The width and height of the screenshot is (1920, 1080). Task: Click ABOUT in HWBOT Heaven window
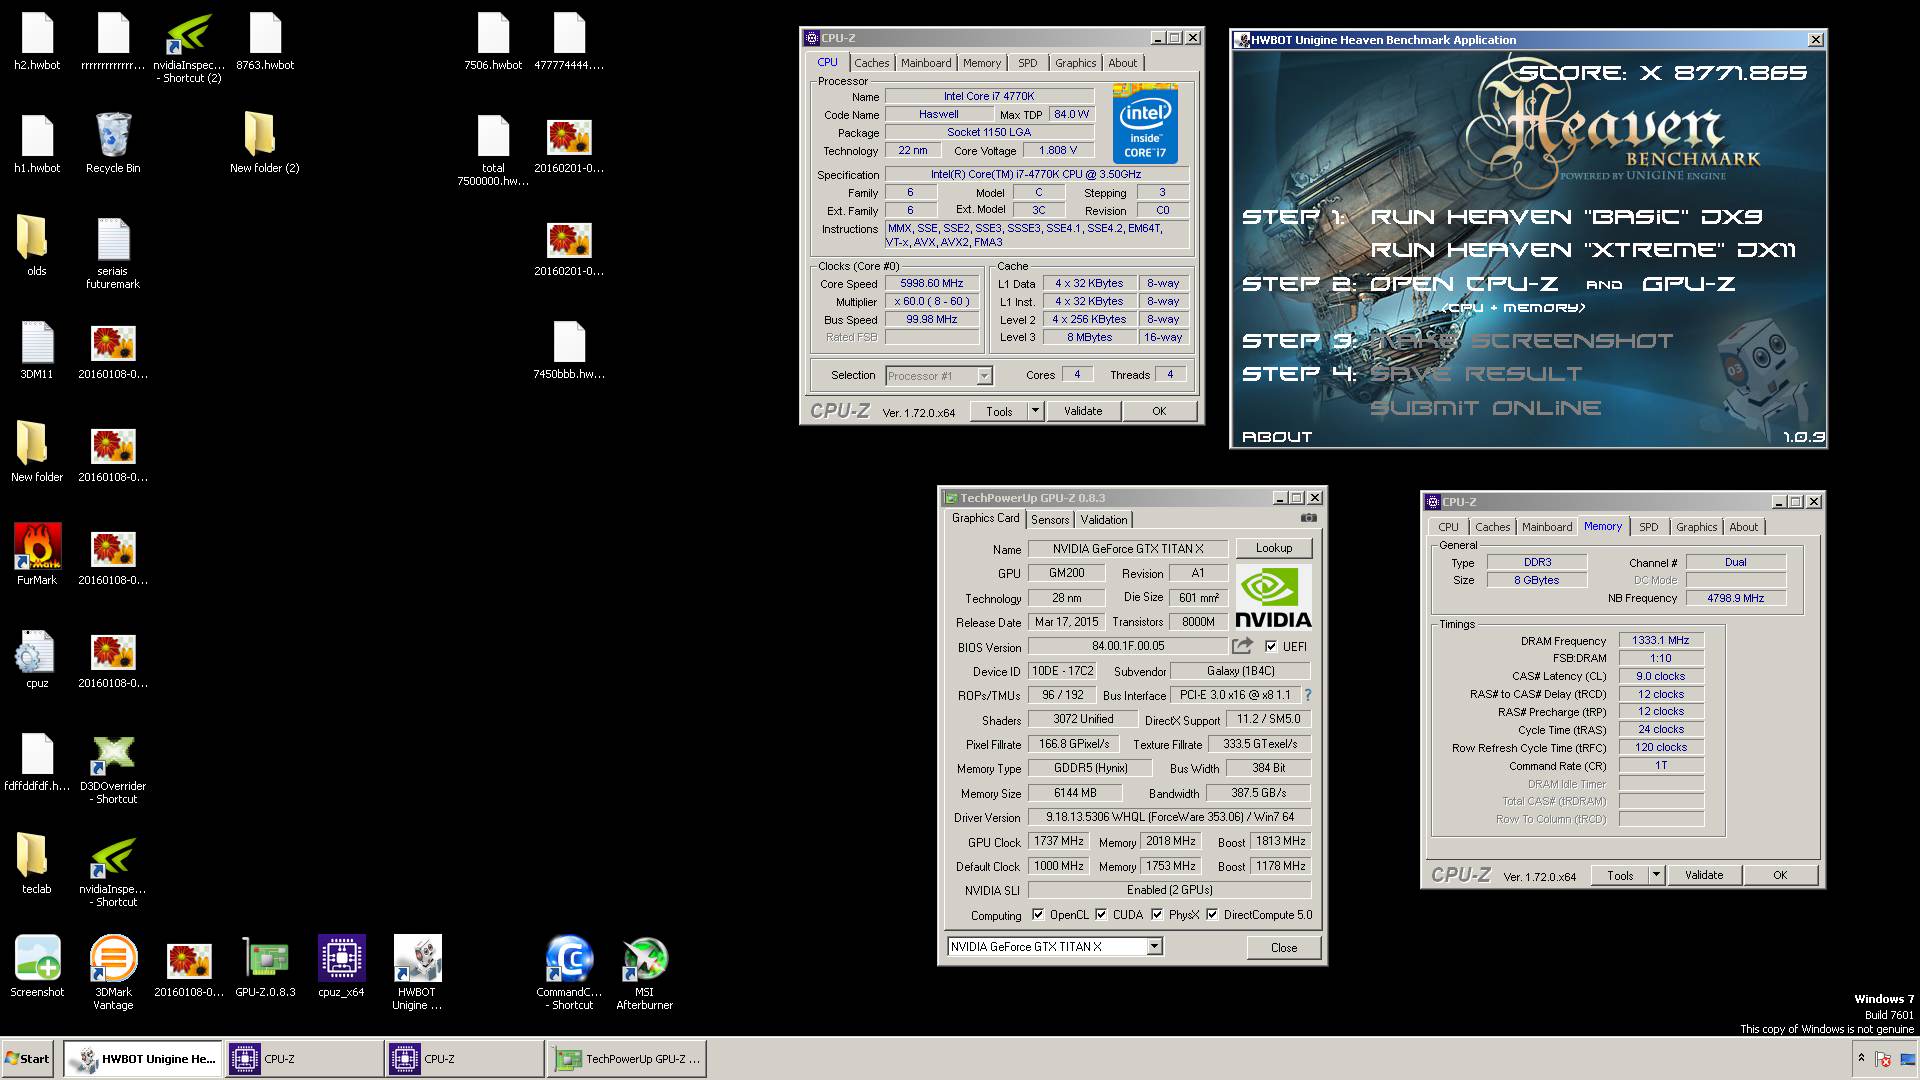pyautogui.click(x=1277, y=437)
